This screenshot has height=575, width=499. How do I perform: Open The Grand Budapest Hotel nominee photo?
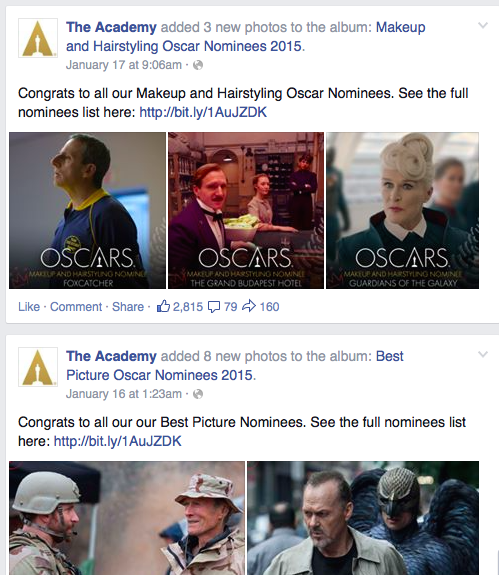[246, 210]
